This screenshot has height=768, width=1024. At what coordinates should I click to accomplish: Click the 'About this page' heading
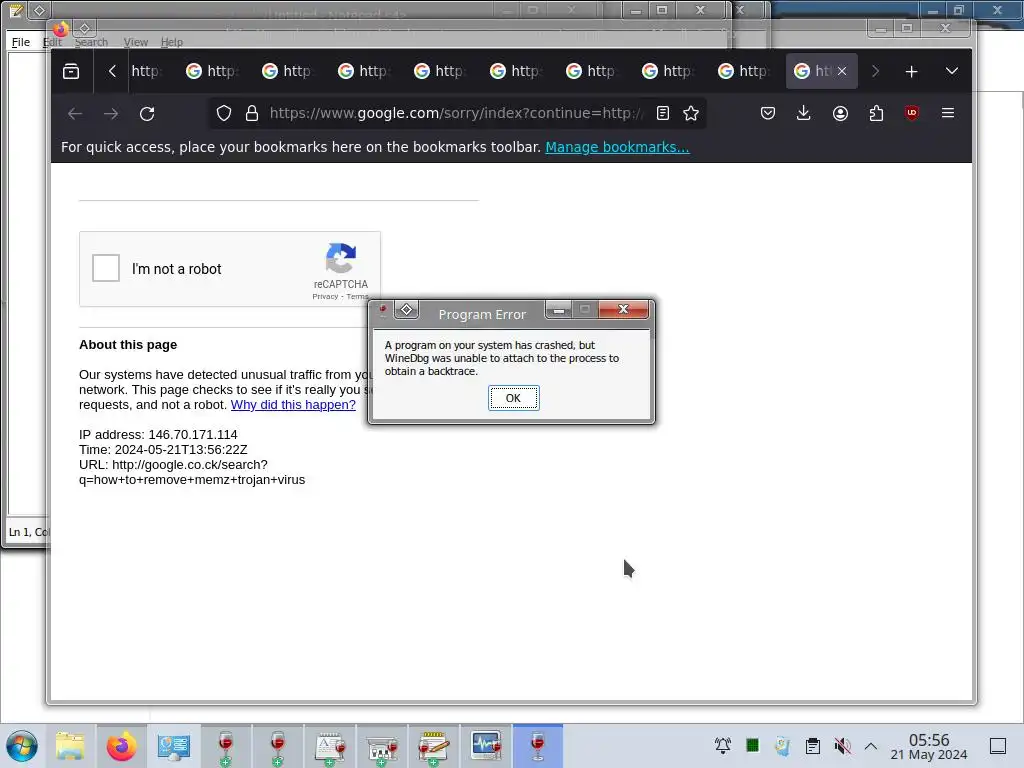click(128, 345)
